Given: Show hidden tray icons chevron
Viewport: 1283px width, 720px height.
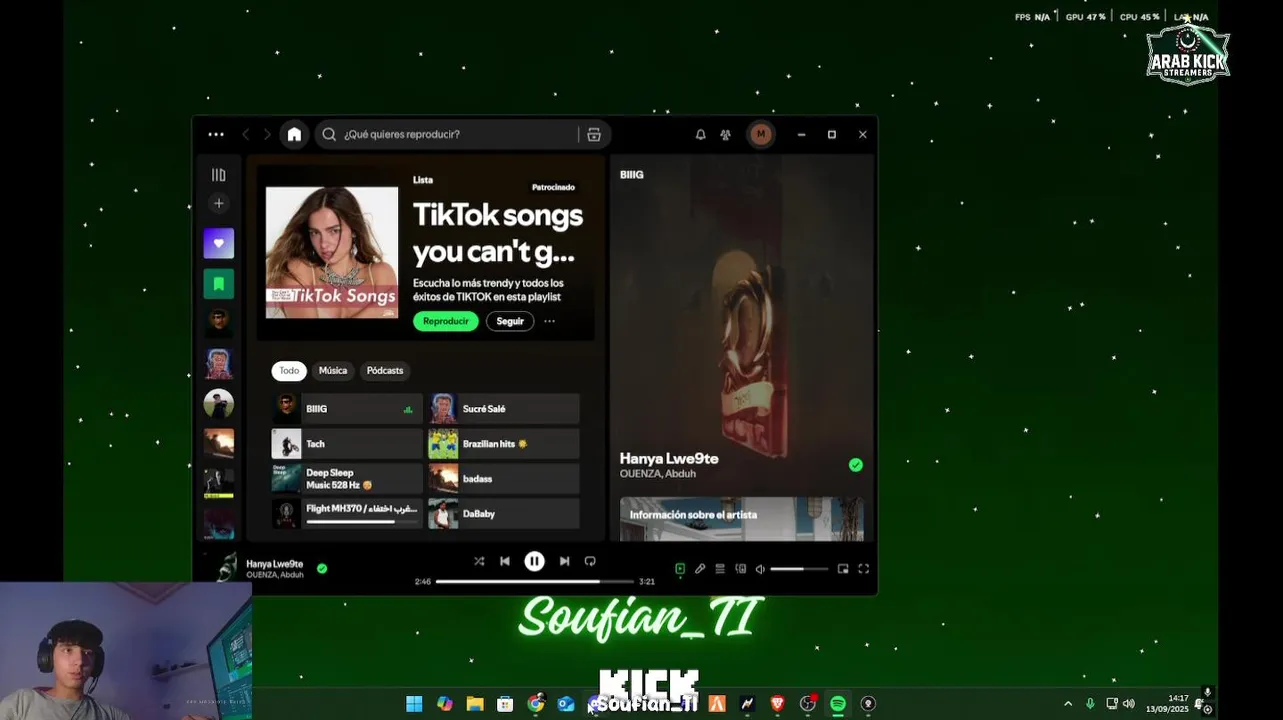Looking at the screenshot, I should coord(1067,704).
